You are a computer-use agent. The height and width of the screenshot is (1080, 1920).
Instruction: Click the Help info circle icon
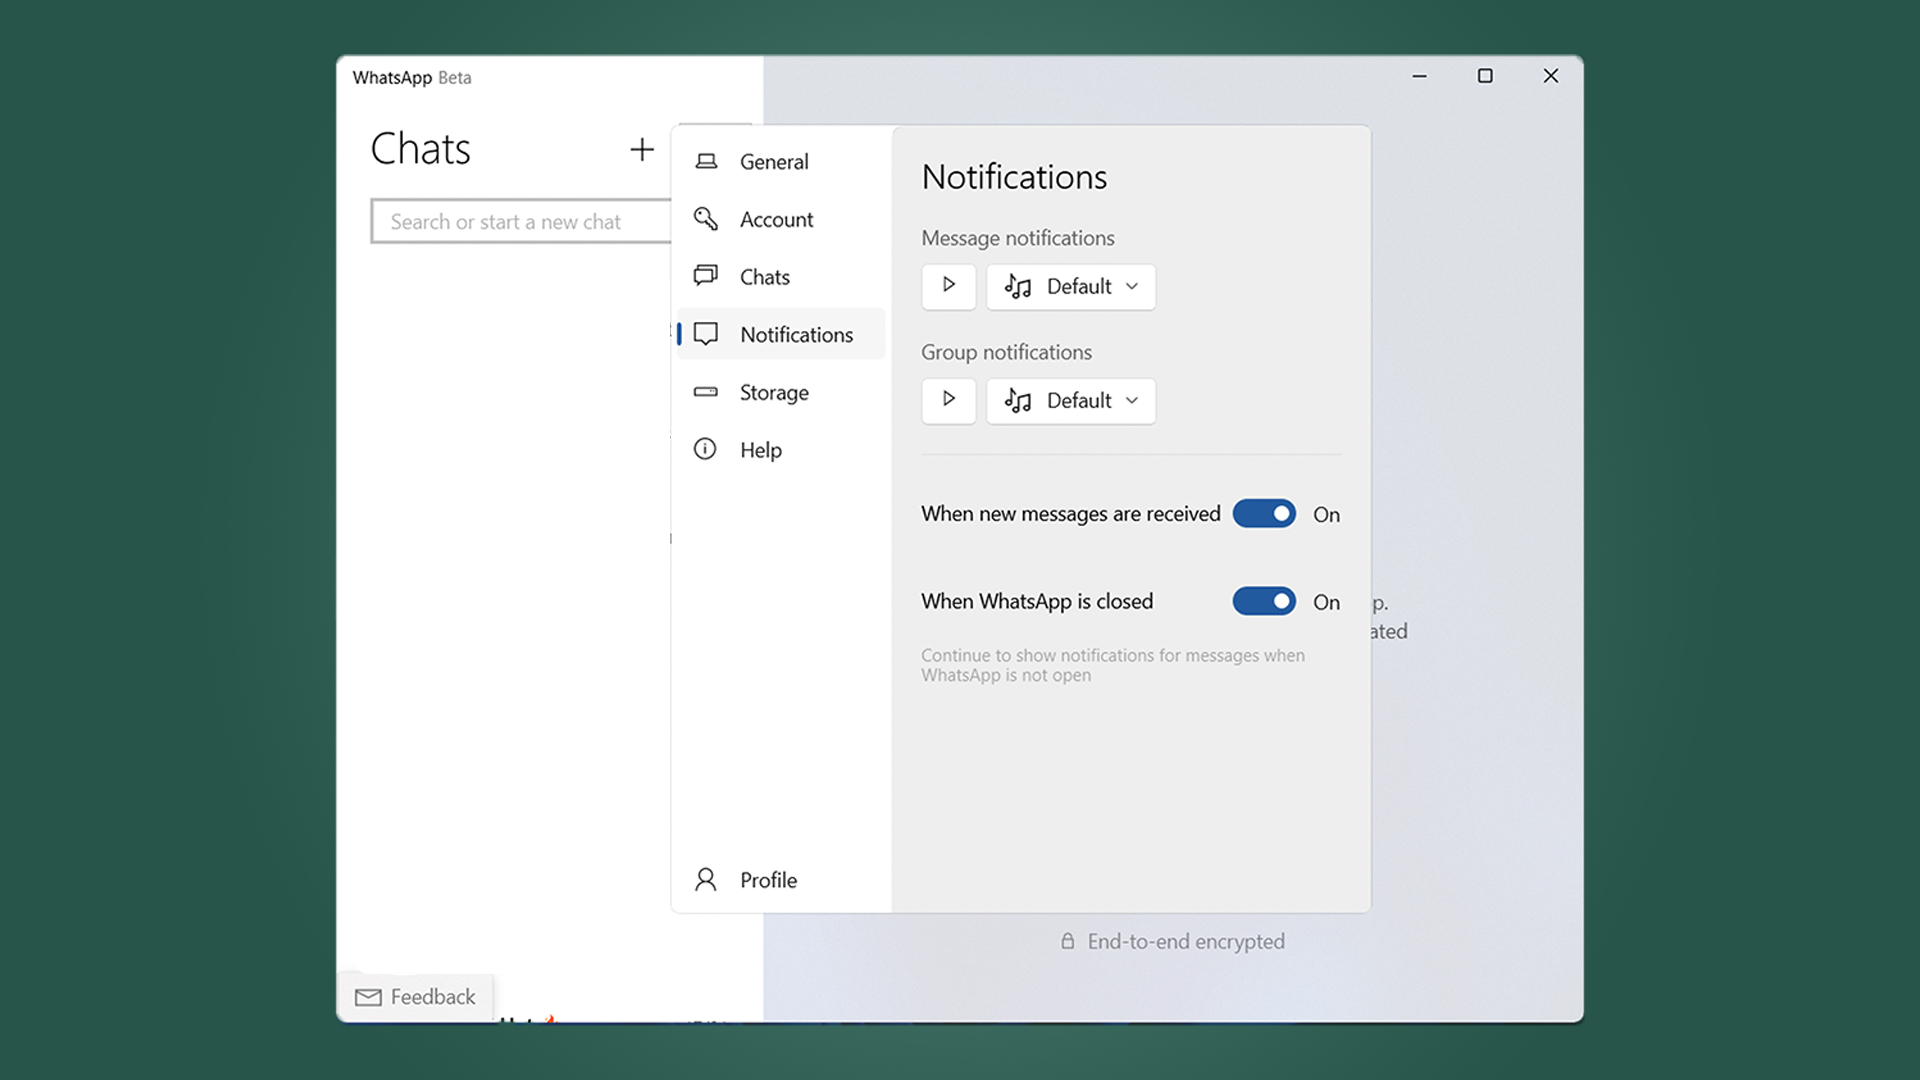(706, 449)
